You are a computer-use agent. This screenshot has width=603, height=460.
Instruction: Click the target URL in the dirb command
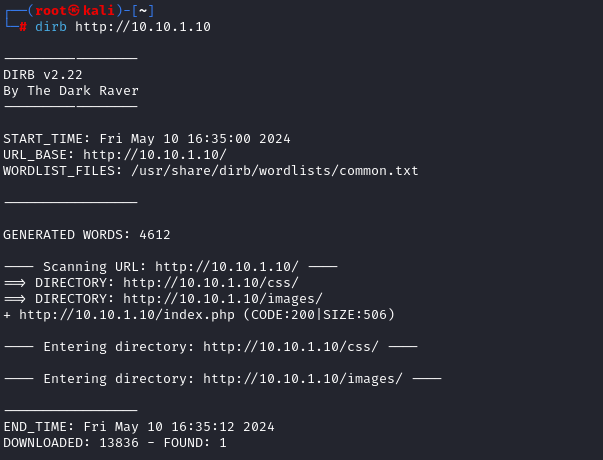point(143,27)
